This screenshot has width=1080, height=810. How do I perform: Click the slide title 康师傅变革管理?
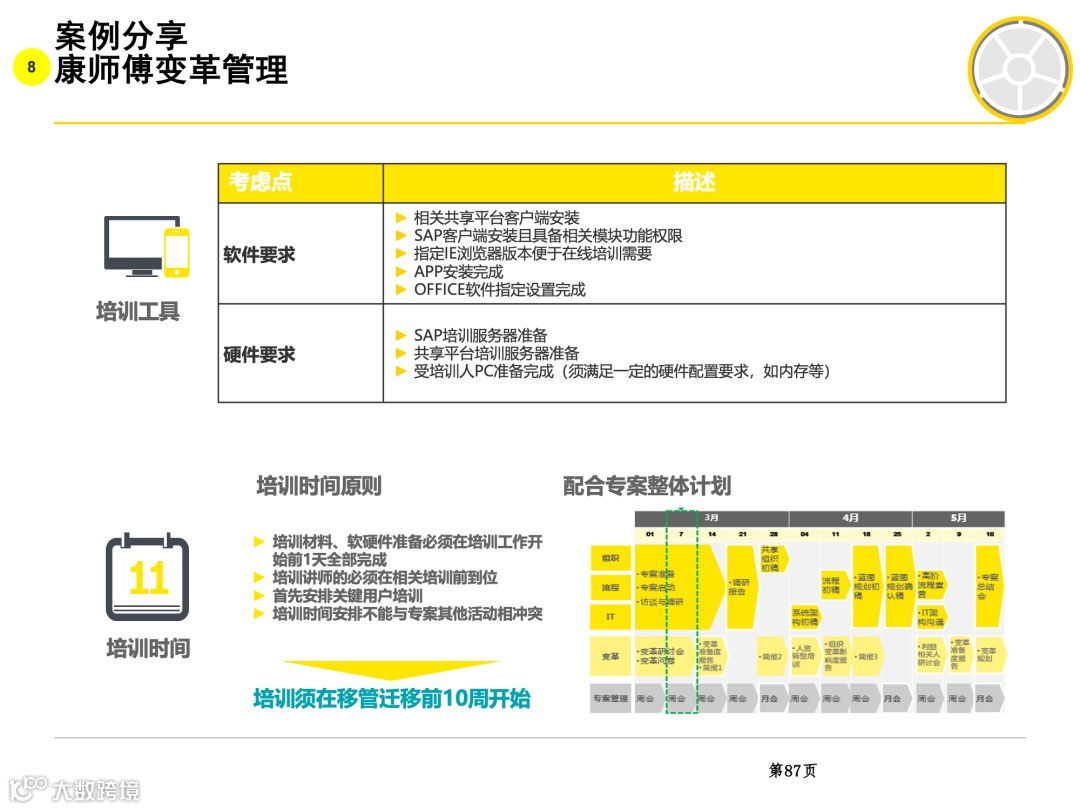(171, 70)
